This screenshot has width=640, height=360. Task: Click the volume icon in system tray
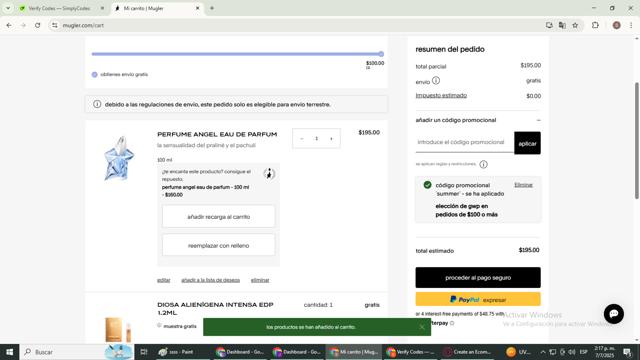pyautogui.click(x=572, y=352)
